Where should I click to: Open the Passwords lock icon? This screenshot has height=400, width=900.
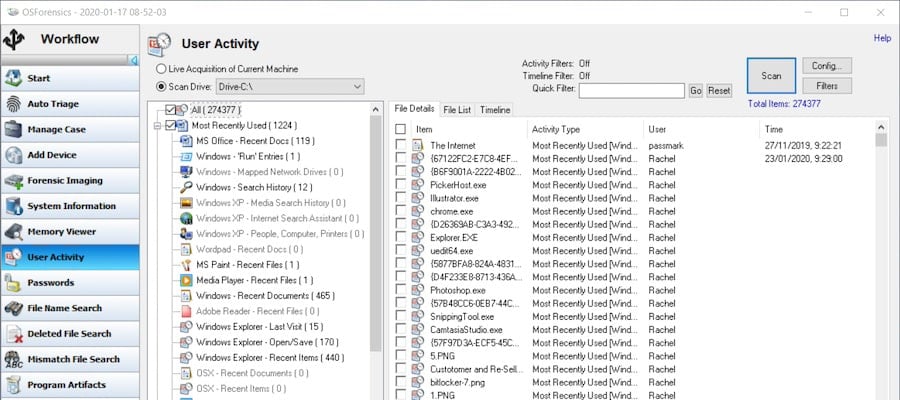click(x=13, y=282)
